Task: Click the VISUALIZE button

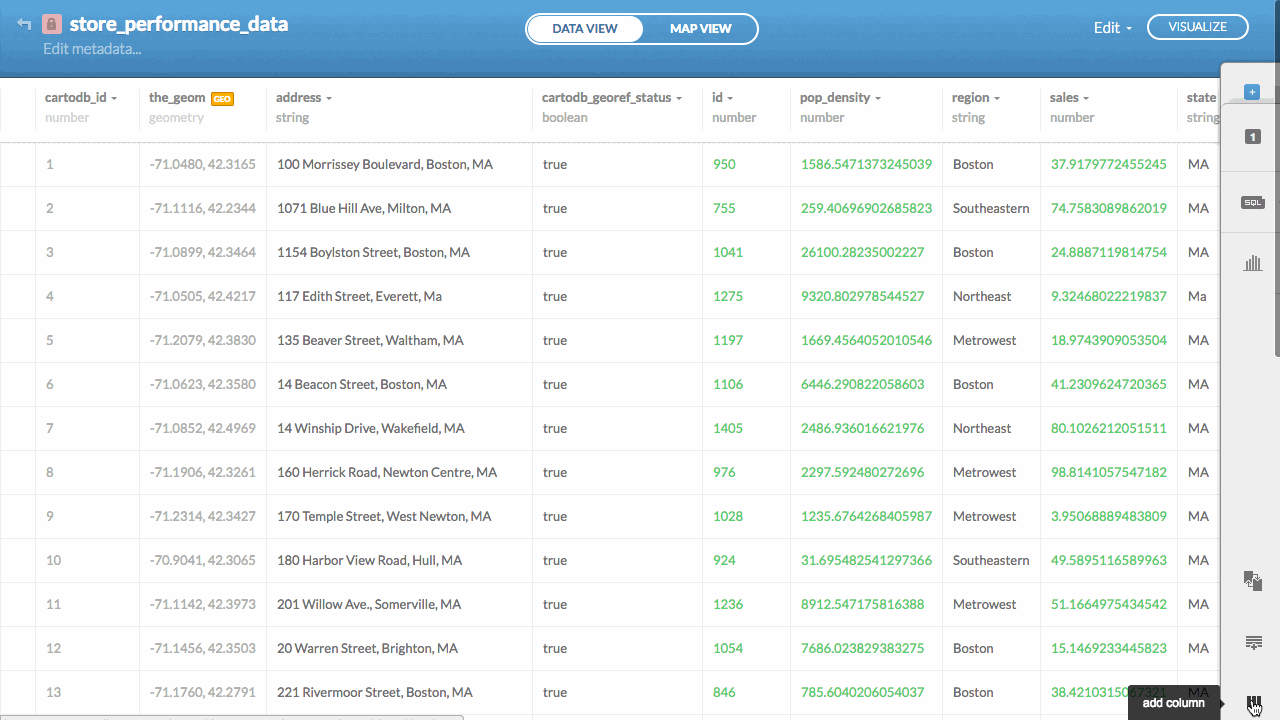Action: [x=1197, y=27]
